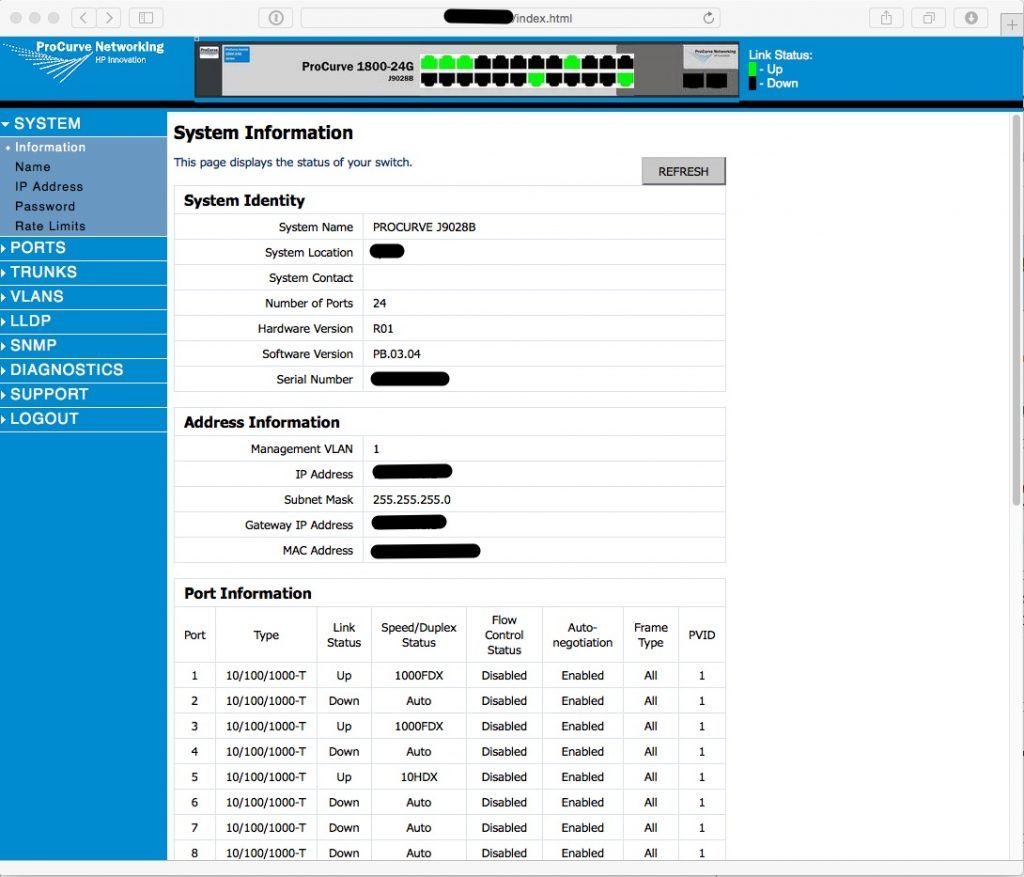
Task: Click the page's vertical scrollbar
Action: point(1016,310)
